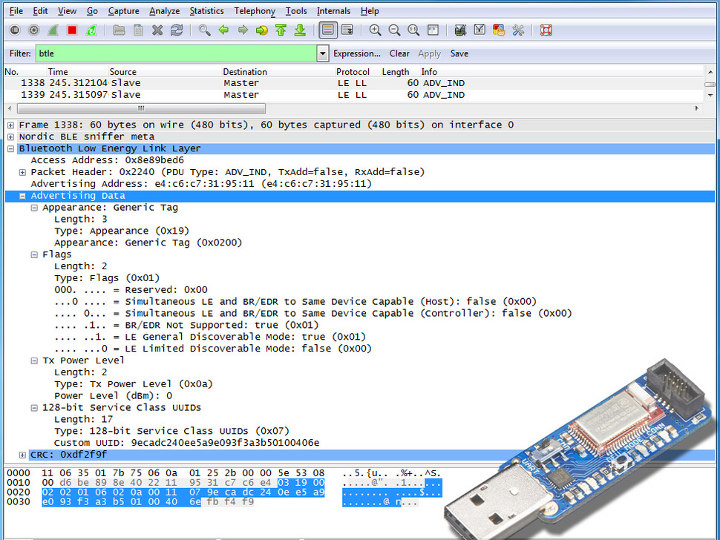
Task: Open the Statistics menu
Action: (x=207, y=11)
